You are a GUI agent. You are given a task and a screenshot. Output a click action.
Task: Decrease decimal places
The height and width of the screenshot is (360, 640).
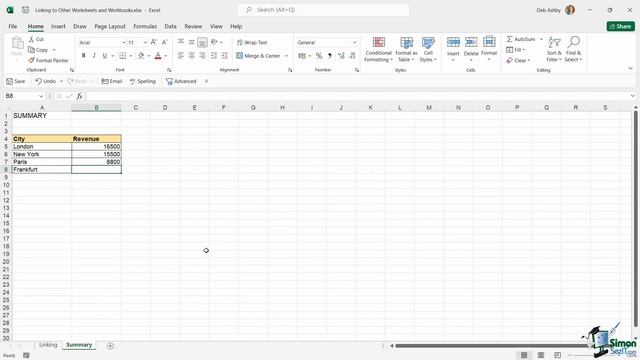[x=352, y=56]
